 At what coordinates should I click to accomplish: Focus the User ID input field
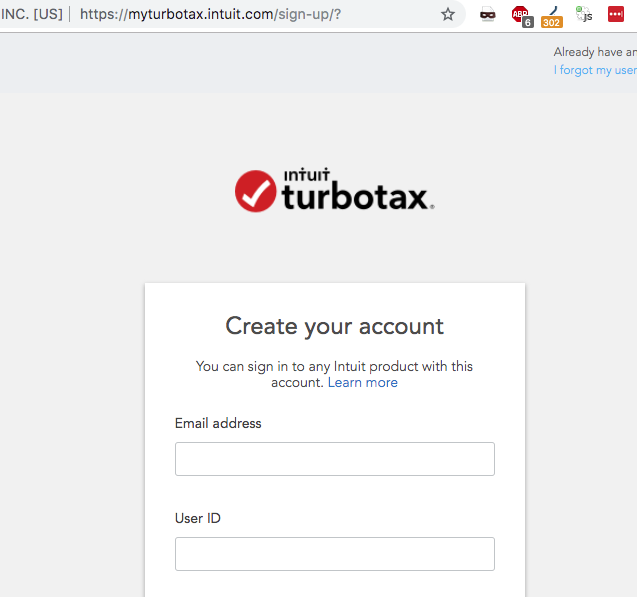point(335,554)
